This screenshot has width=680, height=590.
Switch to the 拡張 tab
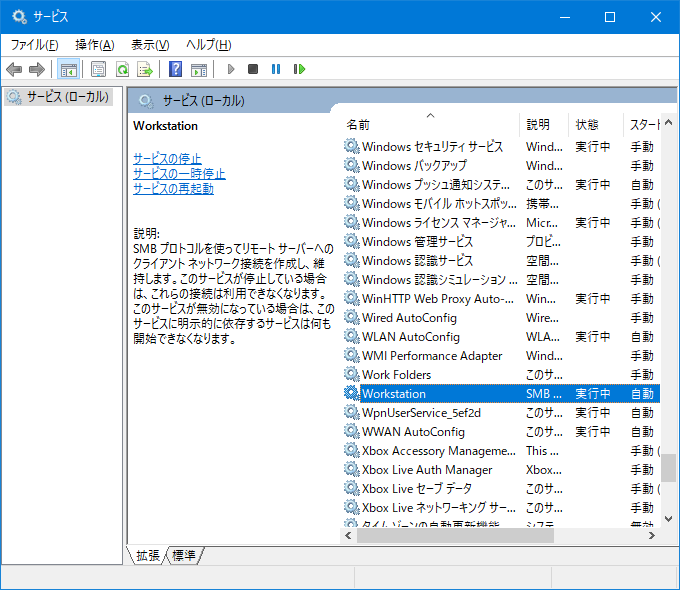(x=147, y=555)
